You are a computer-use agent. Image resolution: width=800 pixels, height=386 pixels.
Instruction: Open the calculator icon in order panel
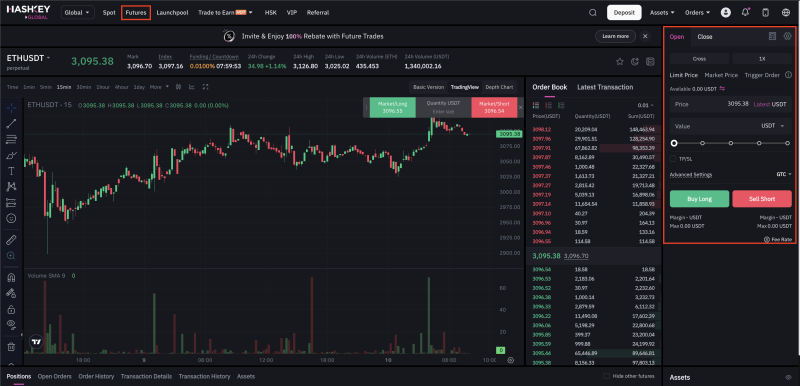772,36
